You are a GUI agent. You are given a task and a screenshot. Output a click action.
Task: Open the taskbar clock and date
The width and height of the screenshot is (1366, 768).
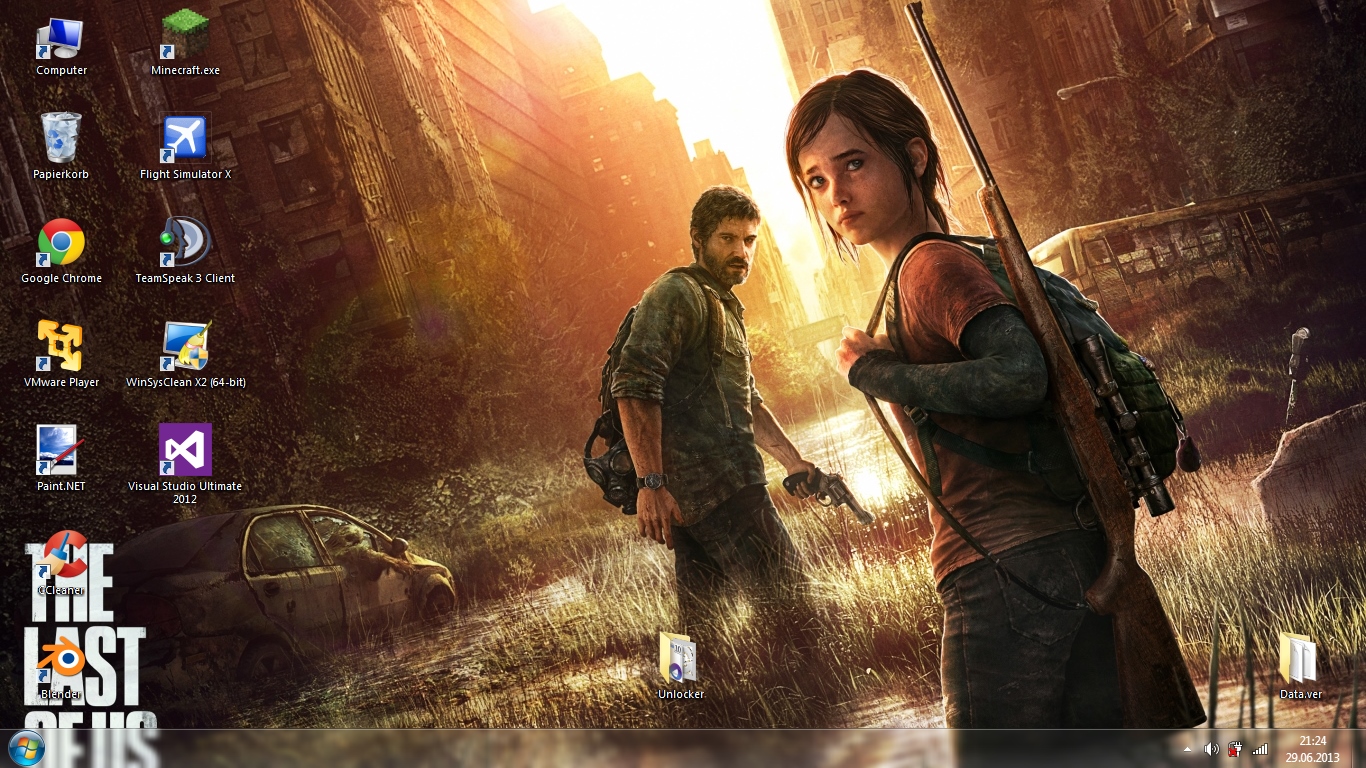(x=1312, y=749)
